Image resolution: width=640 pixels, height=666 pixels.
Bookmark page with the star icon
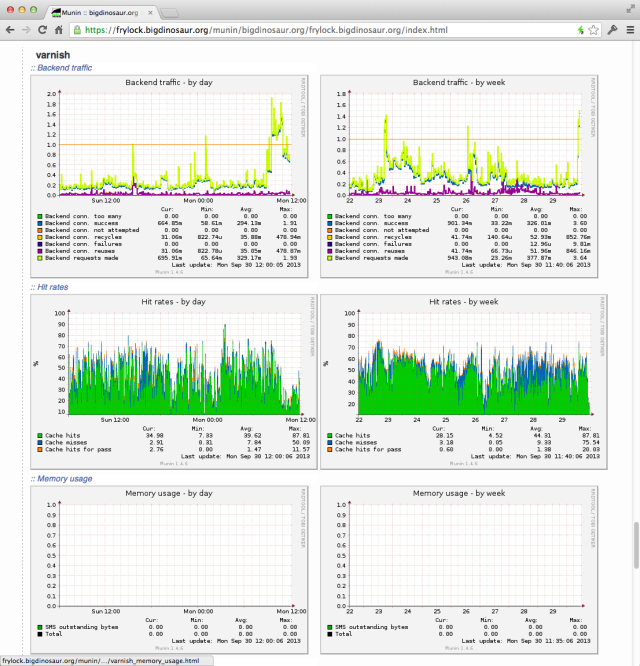point(593,30)
